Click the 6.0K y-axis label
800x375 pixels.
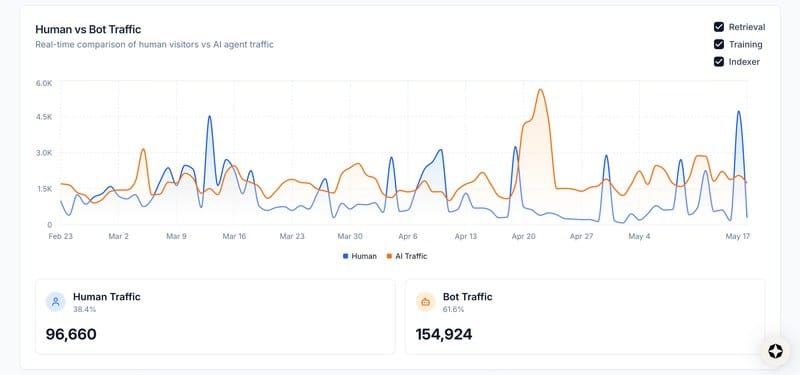click(x=44, y=83)
